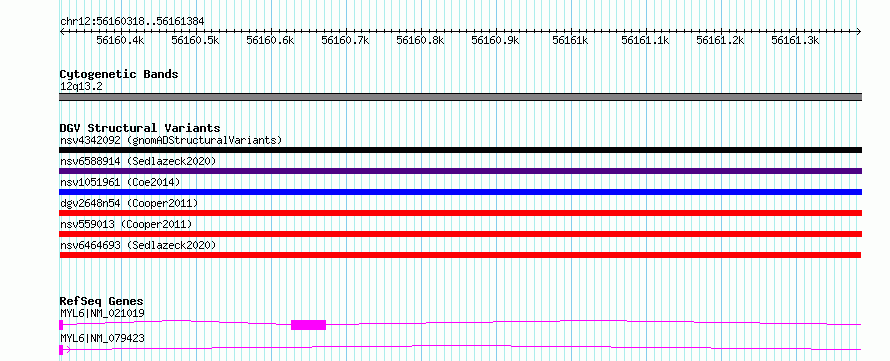
Task: Click the black nsv4342092 variant bar
Action: pyautogui.click(x=461, y=150)
